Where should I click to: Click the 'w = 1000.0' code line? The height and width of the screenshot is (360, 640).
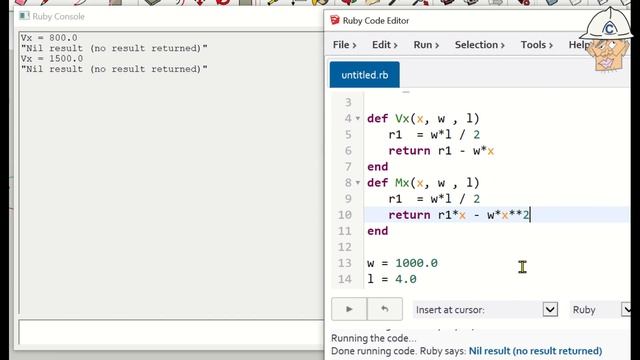pos(402,263)
